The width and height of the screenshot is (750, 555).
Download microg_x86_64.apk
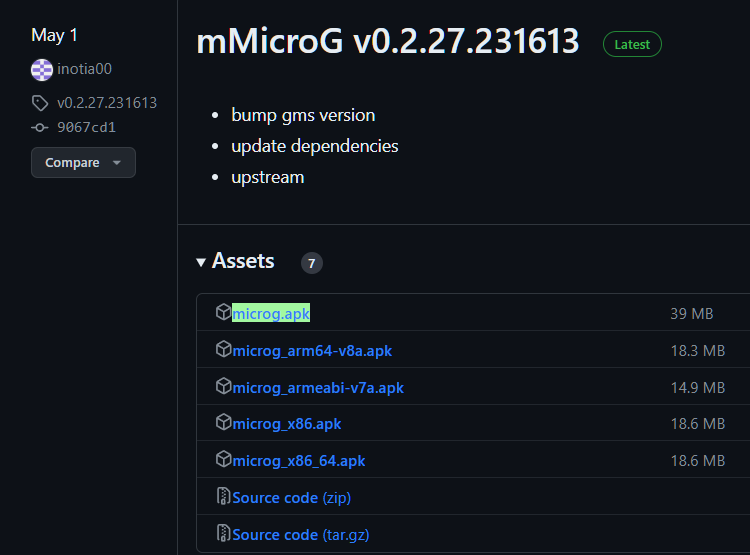tap(298, 461)
